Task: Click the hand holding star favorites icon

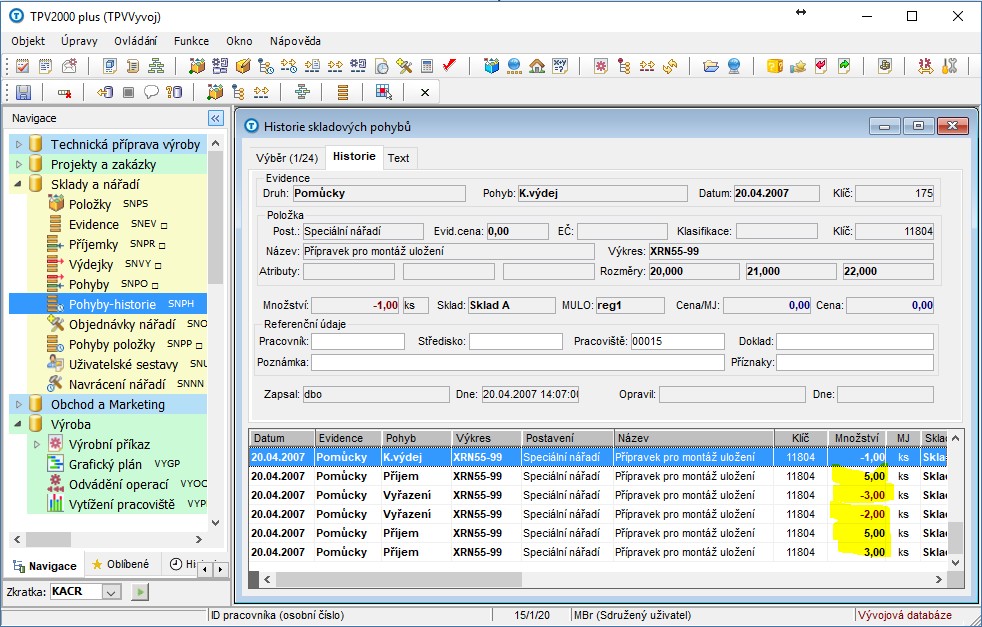Action: tap(798, 66)
